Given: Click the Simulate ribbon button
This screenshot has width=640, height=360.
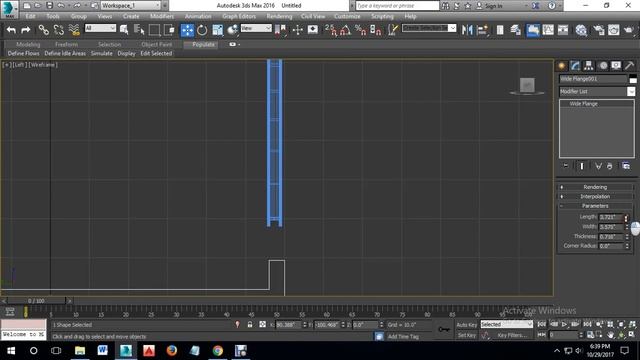Looking at the screenshot, I should tap(101, 53).
